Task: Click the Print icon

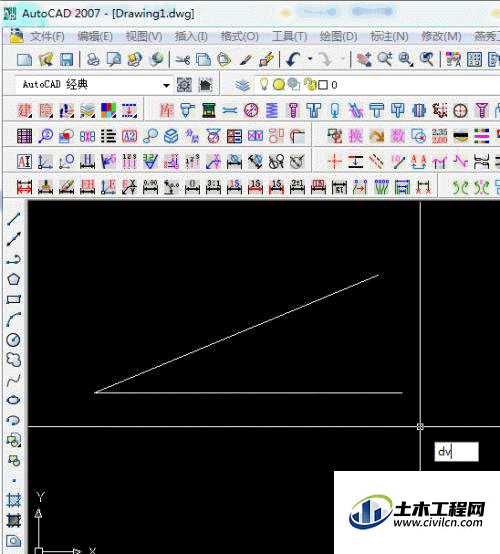Action: 93,59
